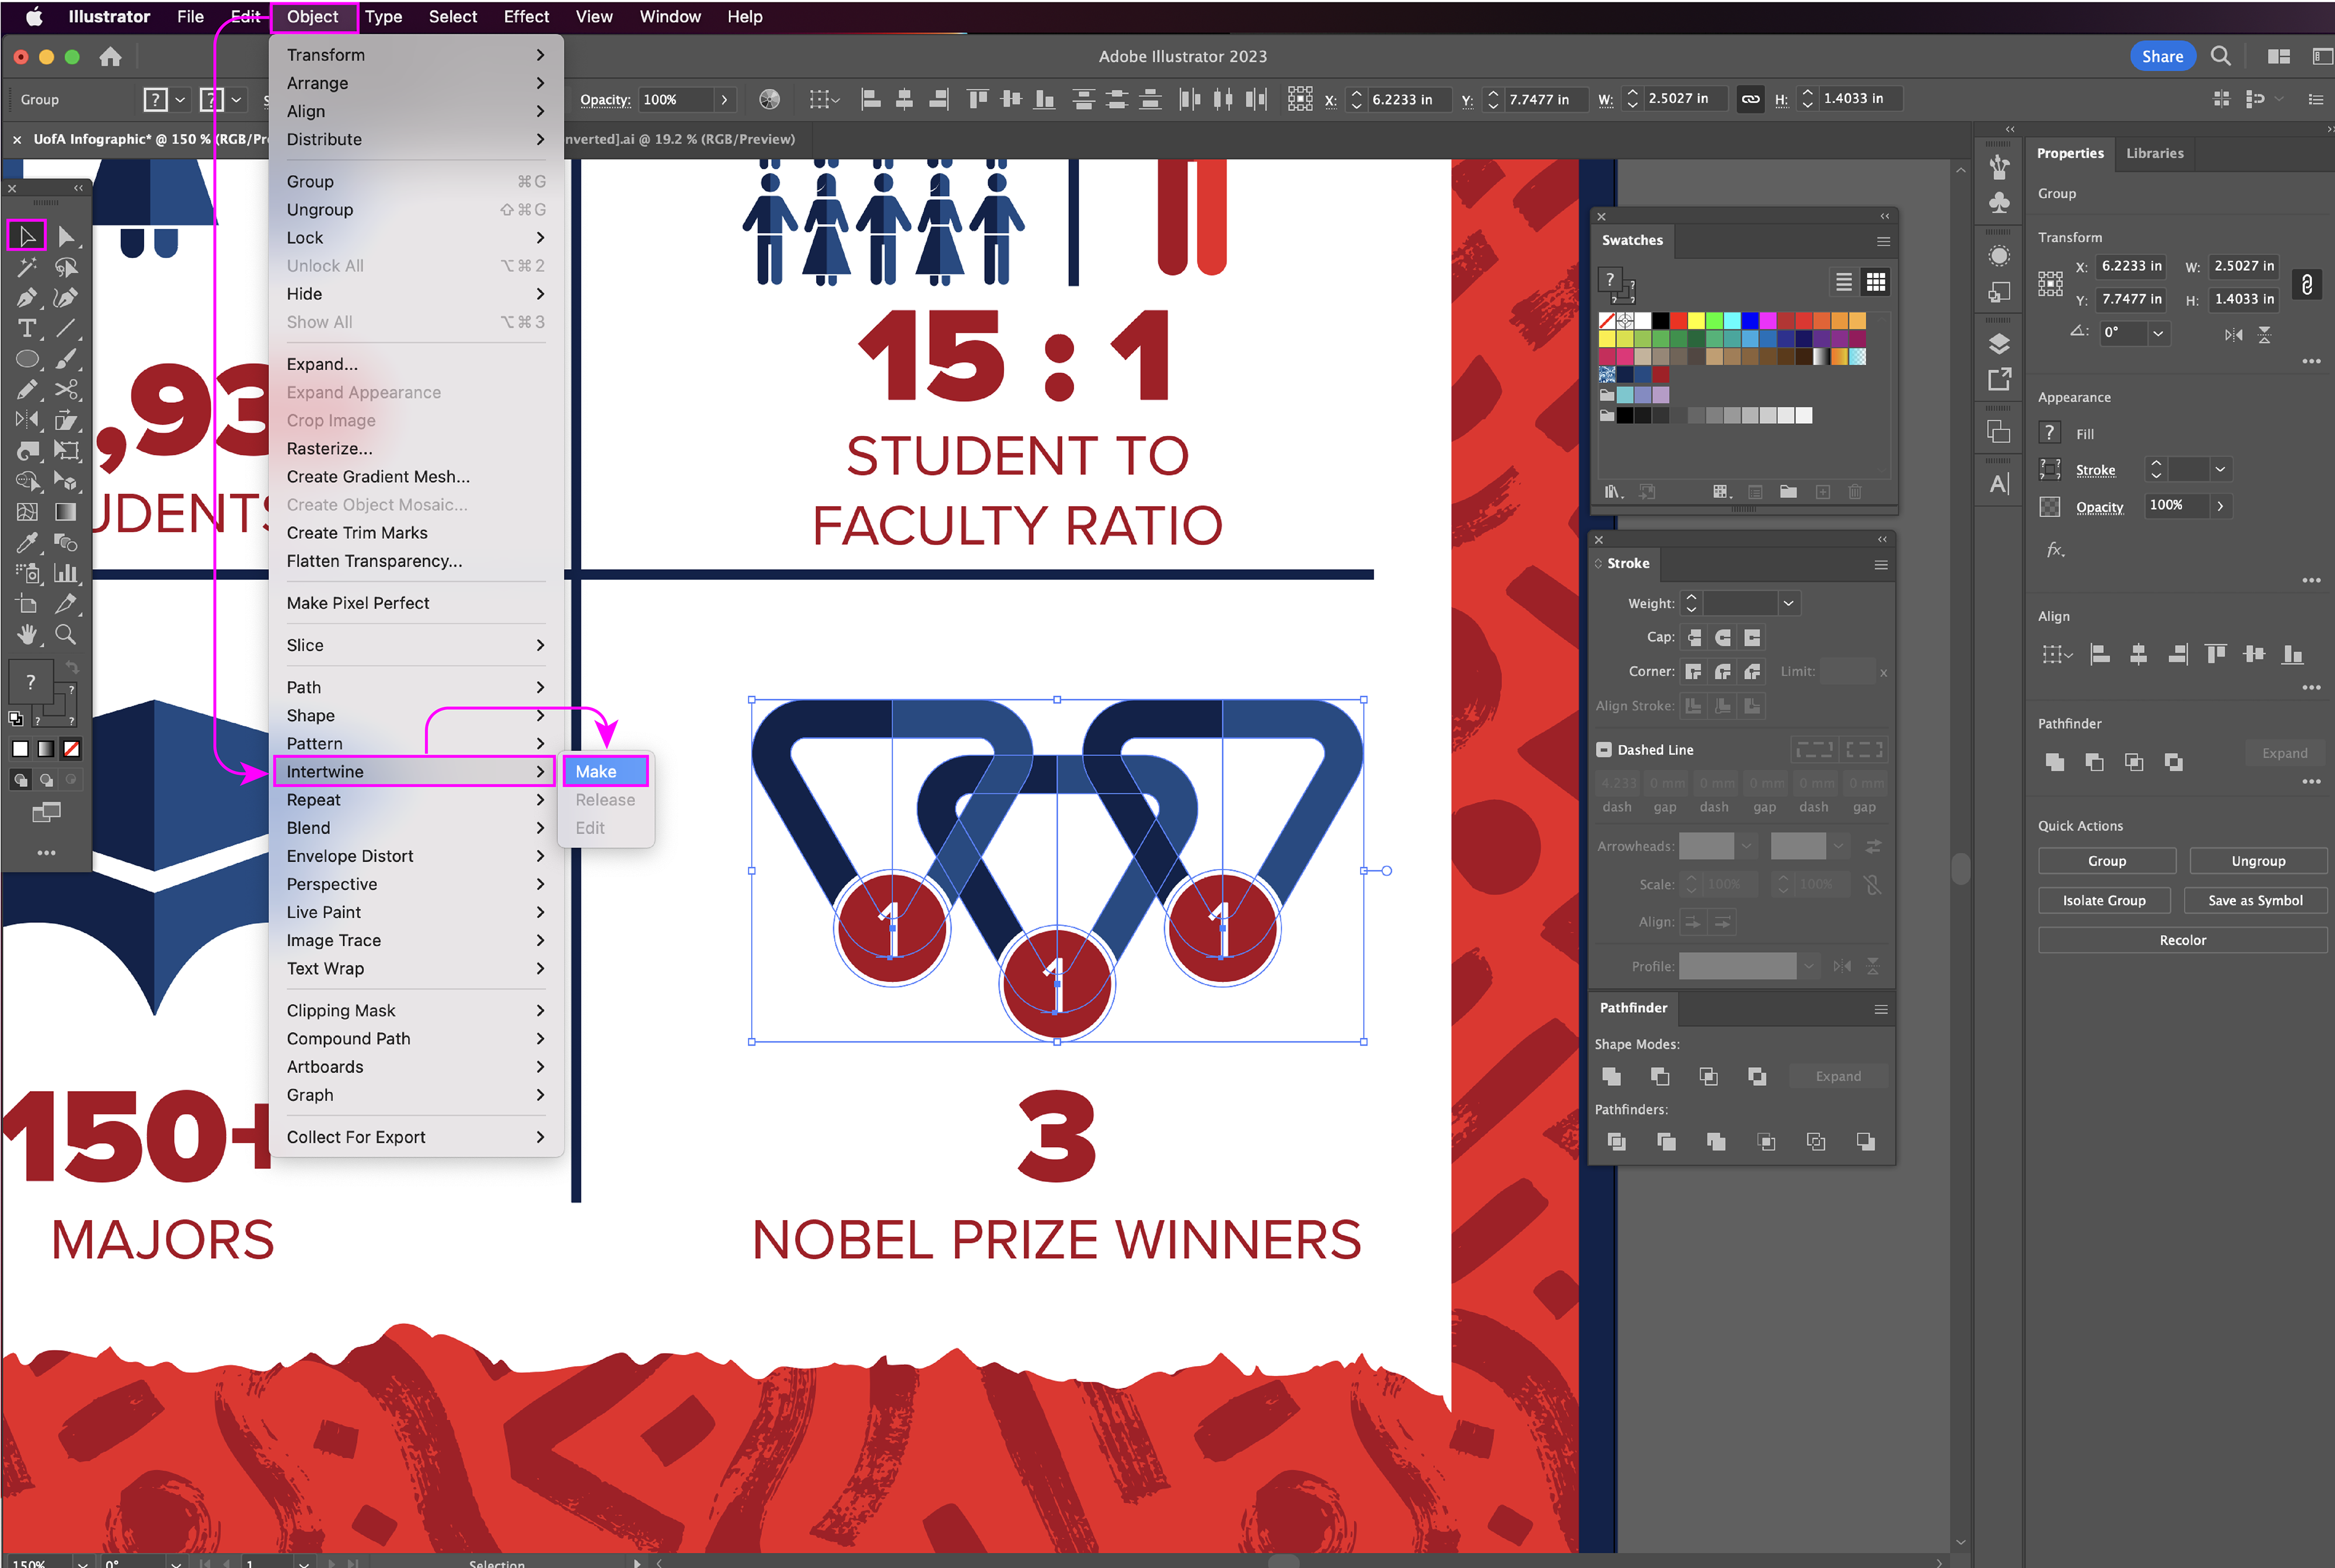Select the Hand tool
This screenshot has width=2335, height=1568.
(27, 635)
